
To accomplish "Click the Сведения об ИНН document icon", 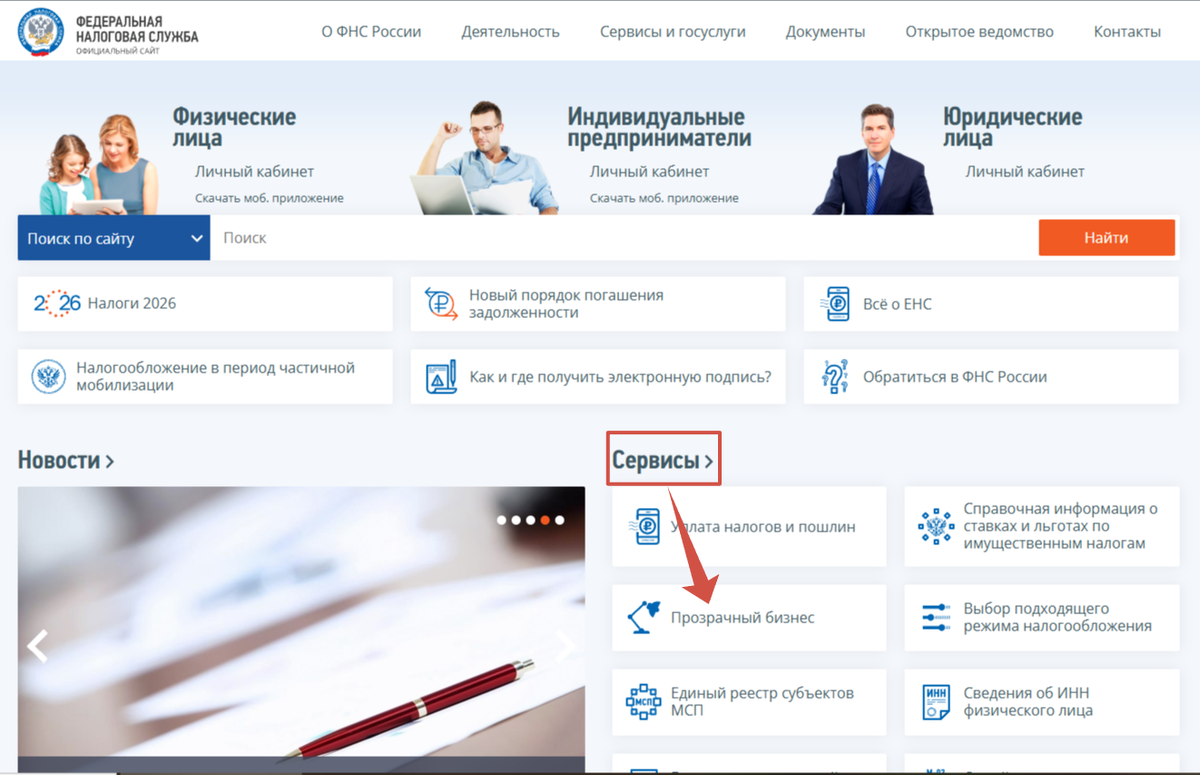I will [x=938, y=701].
